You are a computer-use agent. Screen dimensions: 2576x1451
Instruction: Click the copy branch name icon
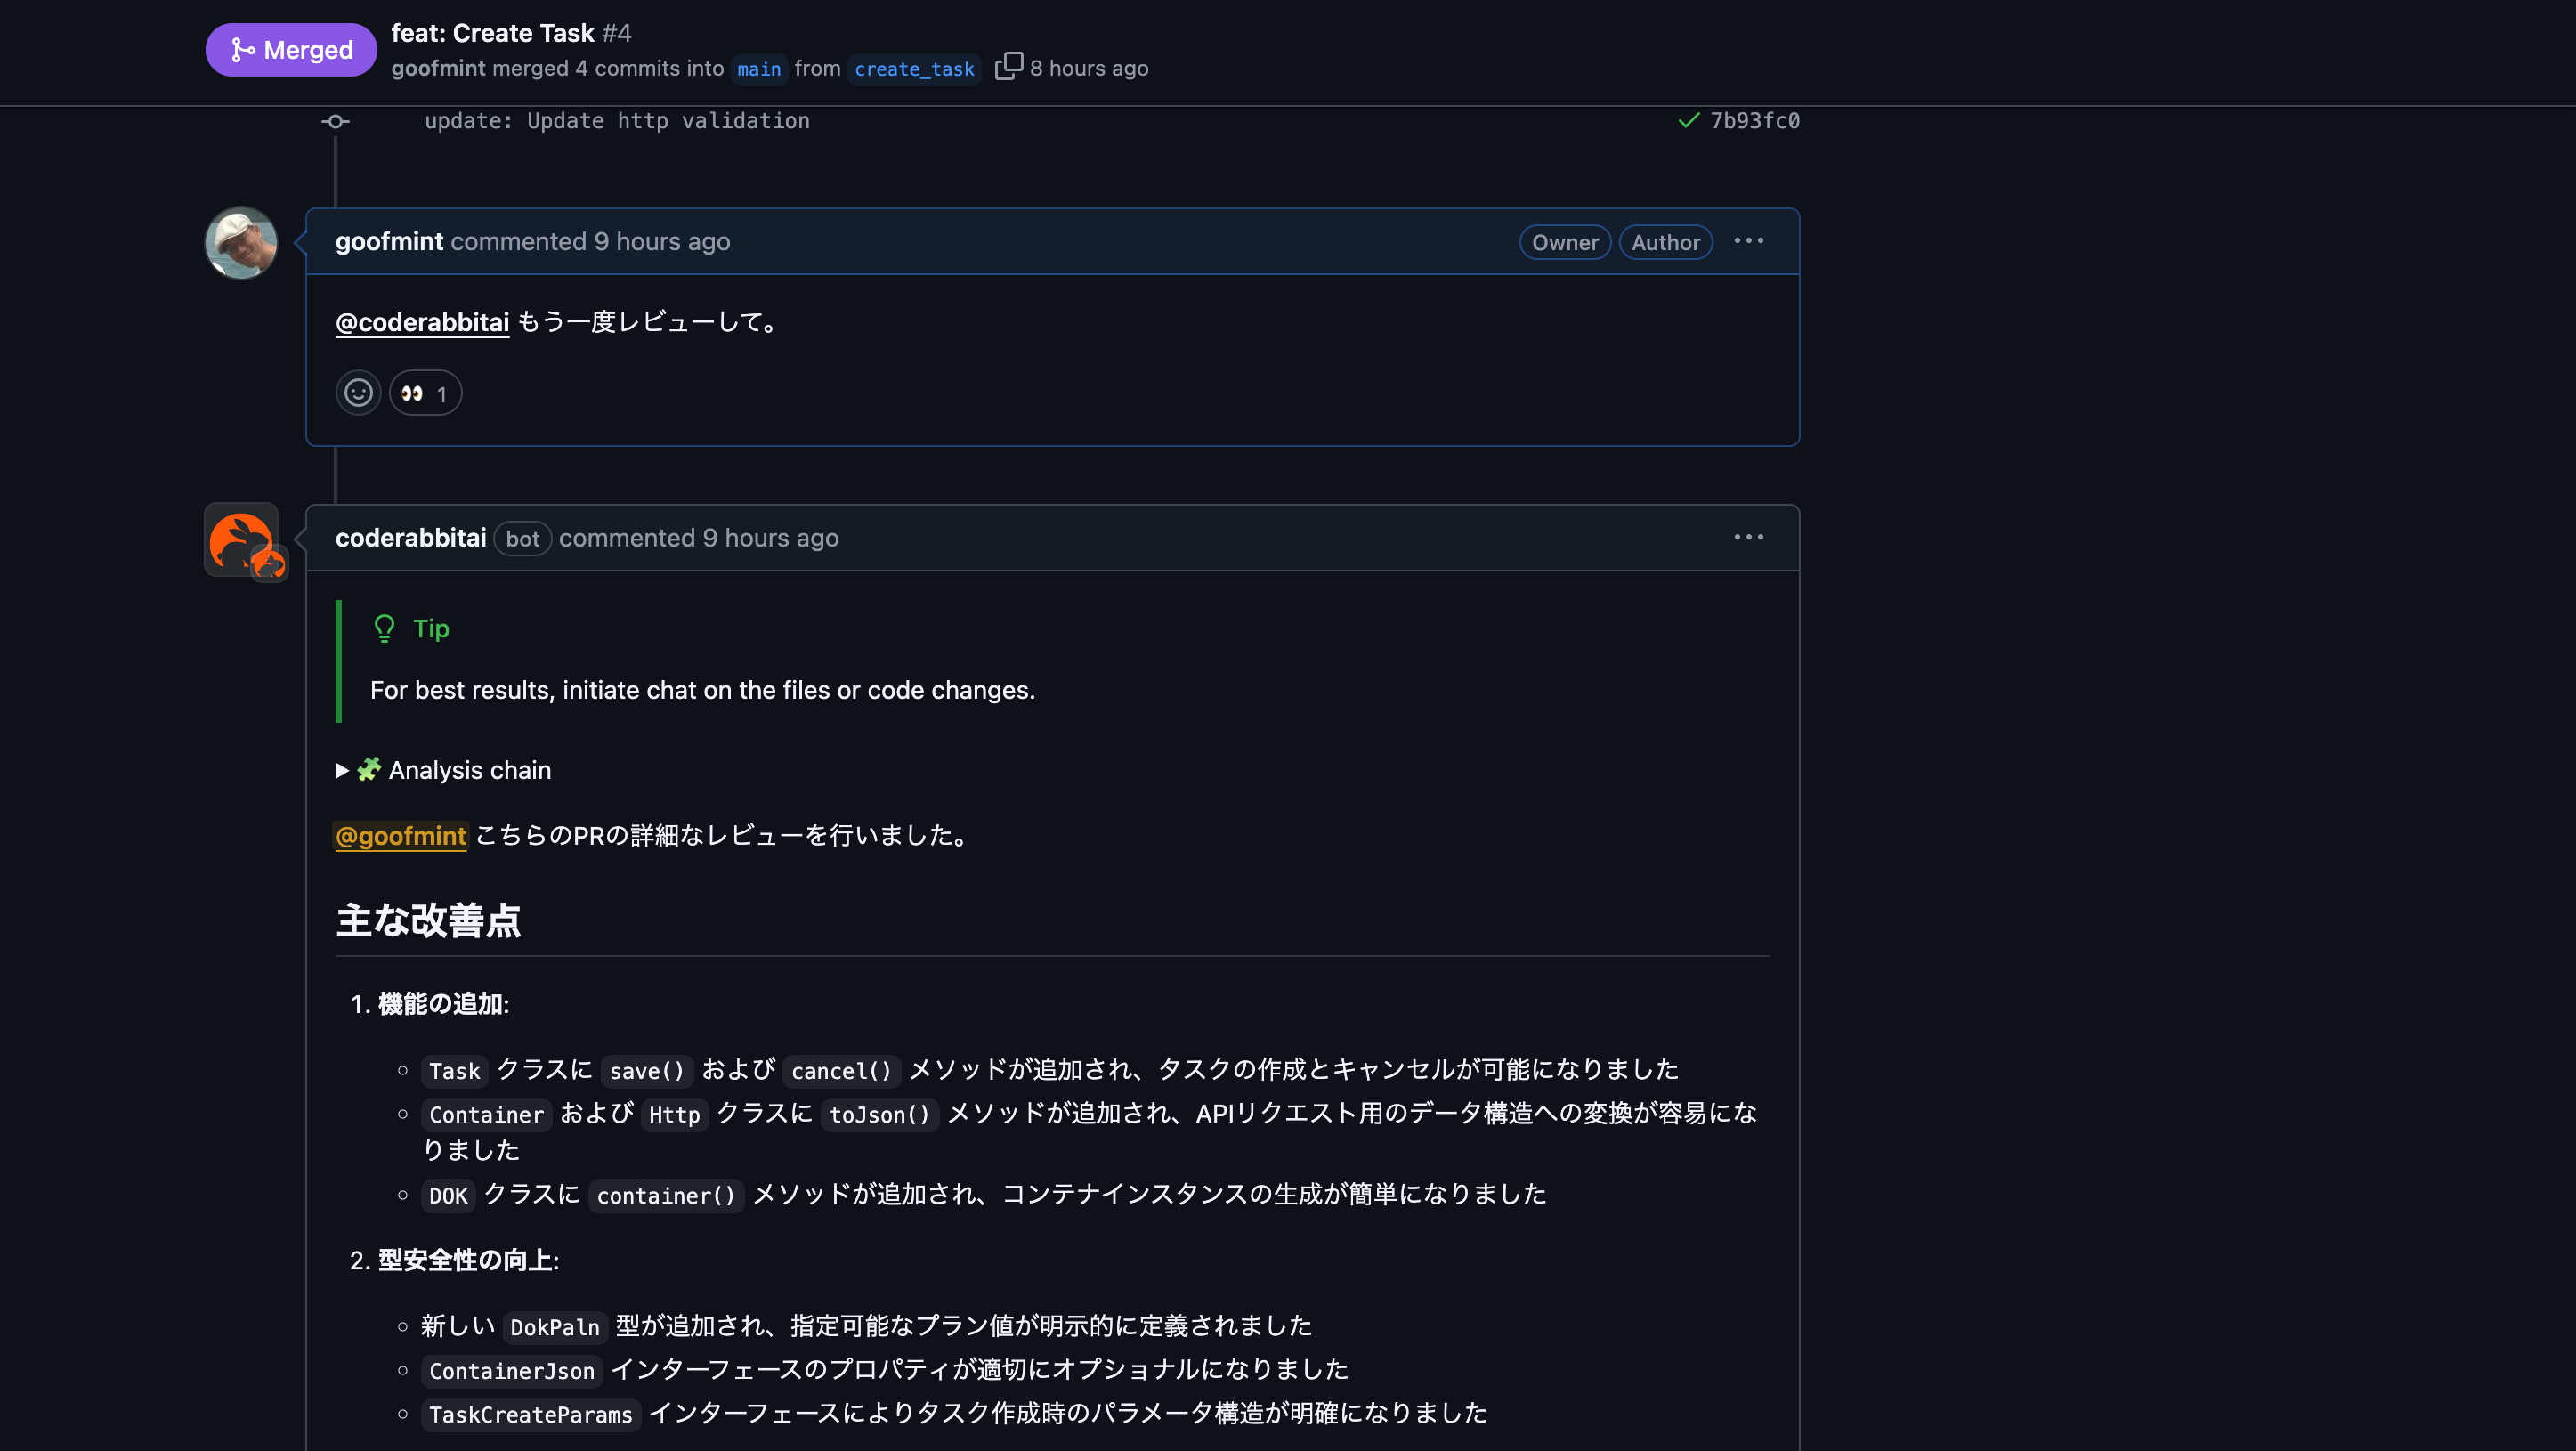point(1008,66)
